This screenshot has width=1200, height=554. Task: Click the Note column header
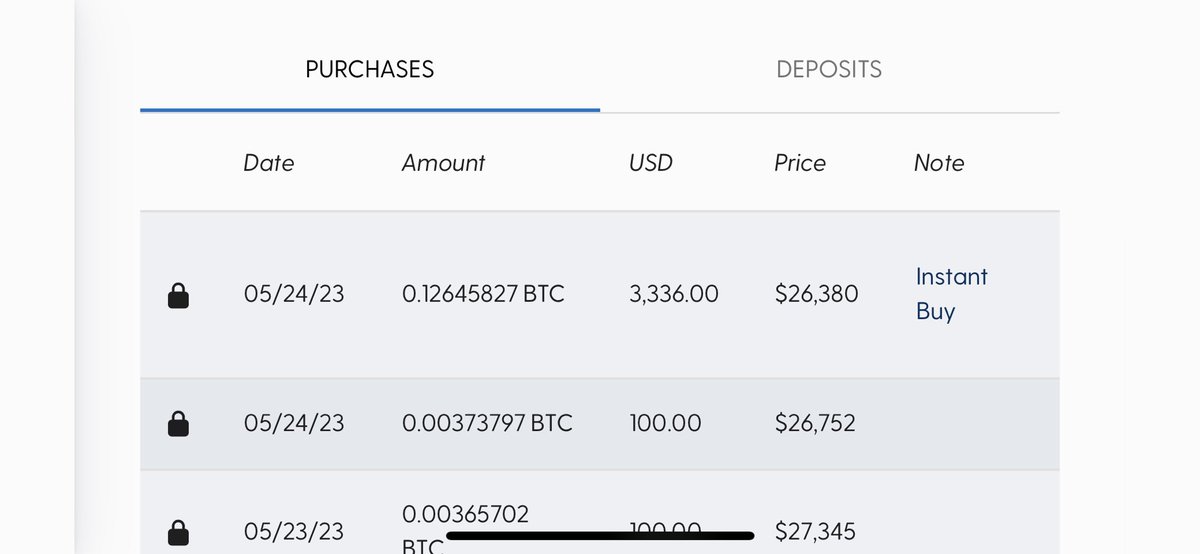coord(939,163)
